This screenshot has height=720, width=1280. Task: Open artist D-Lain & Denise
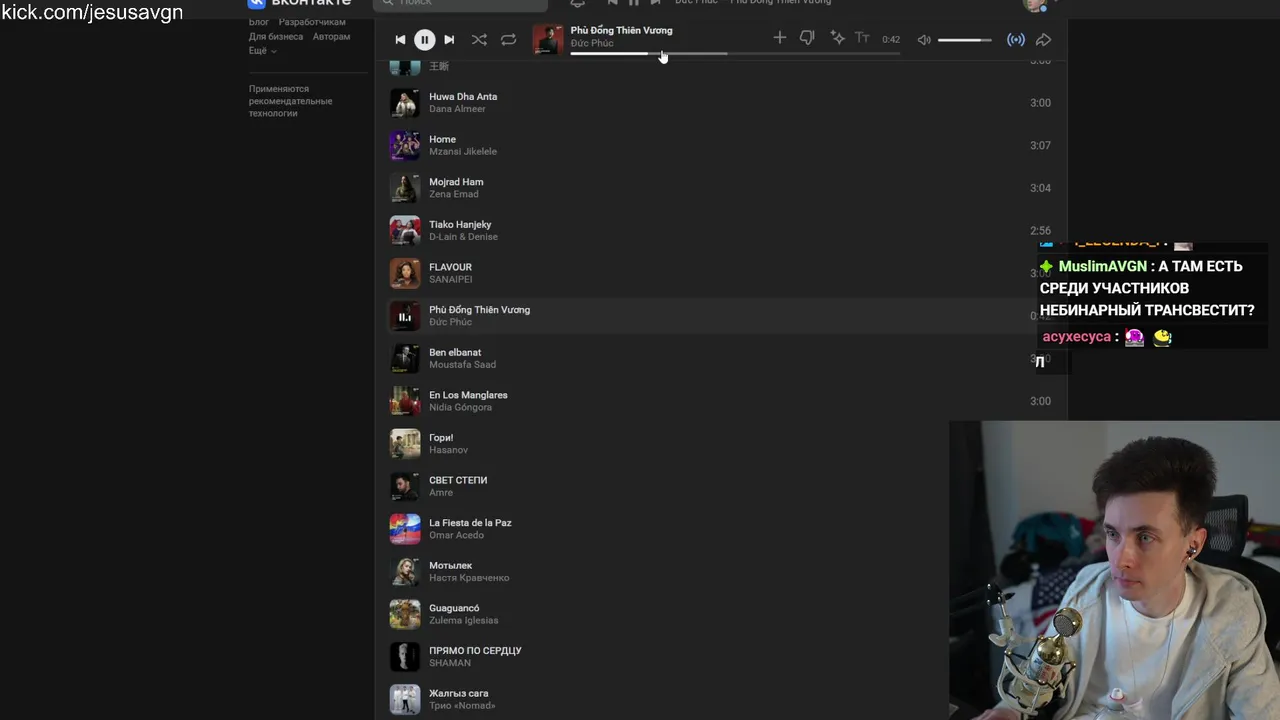click(463, 237)
